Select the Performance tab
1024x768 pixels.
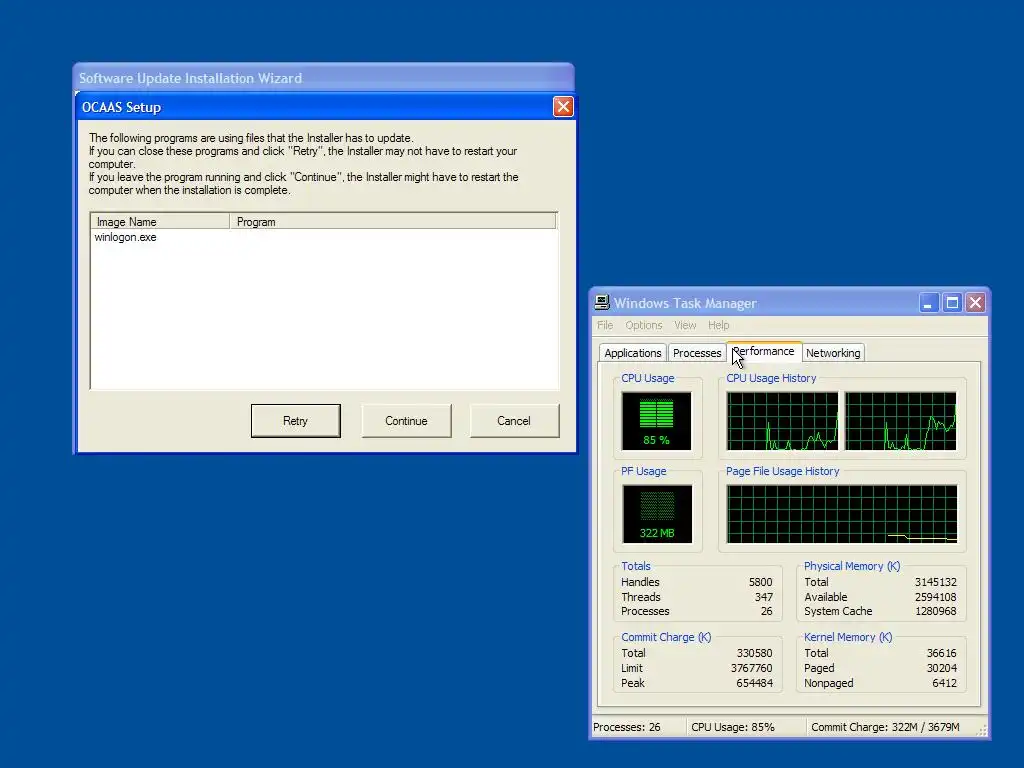pyautogui.click(x=763, y=351)
